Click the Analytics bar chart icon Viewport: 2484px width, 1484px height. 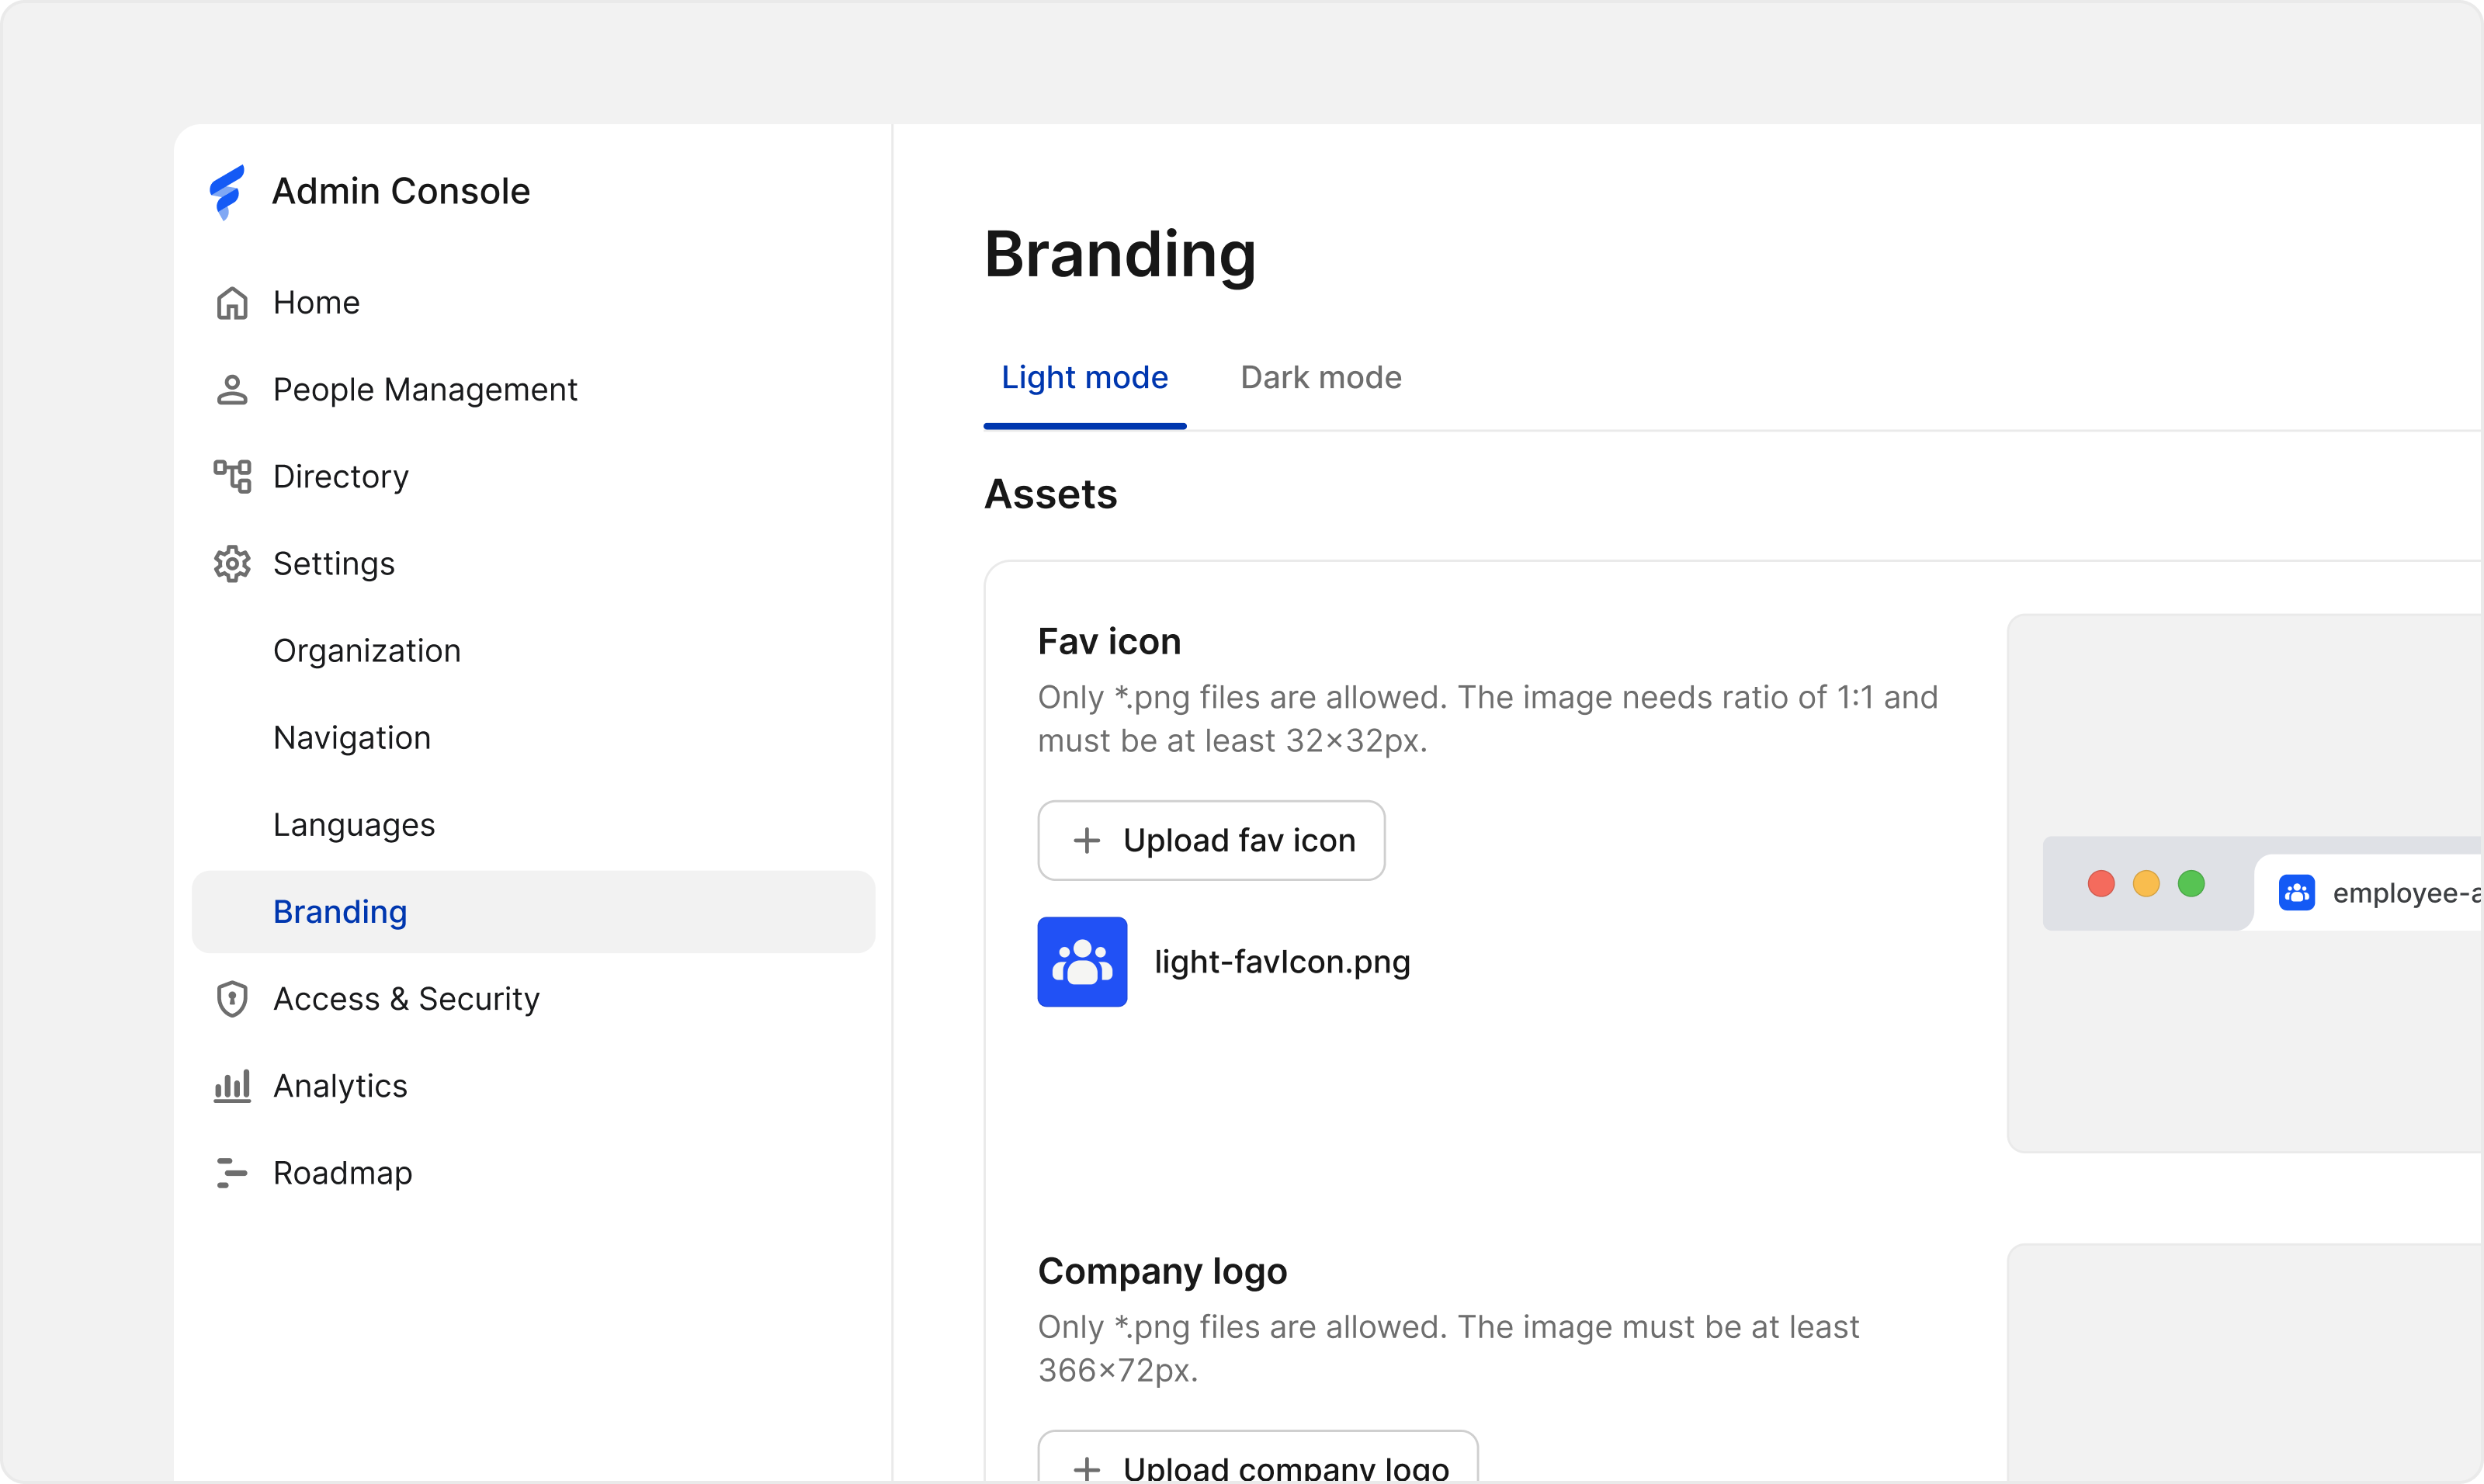click(x=232, y=1086)
